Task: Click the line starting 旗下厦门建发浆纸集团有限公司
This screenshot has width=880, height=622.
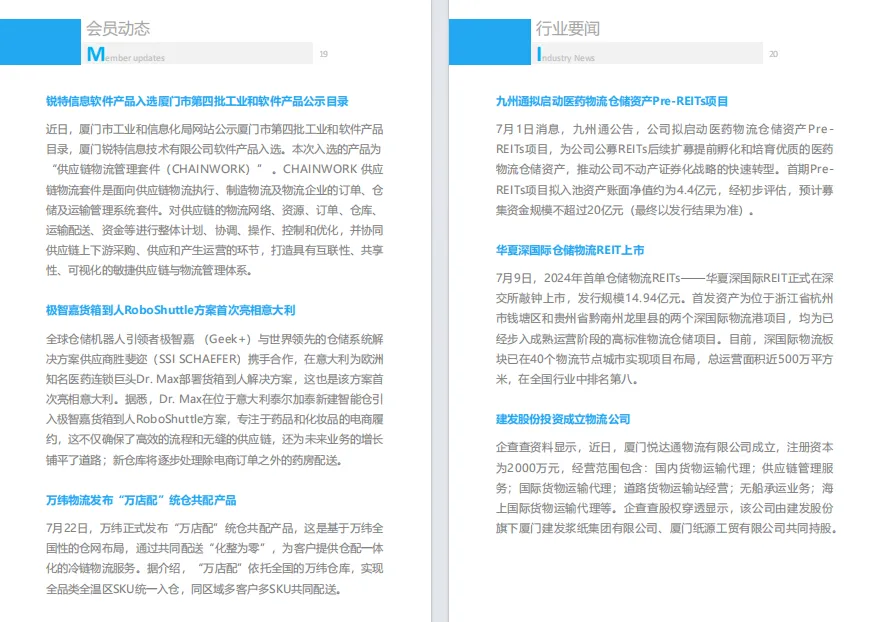Action: click(666, 528)
